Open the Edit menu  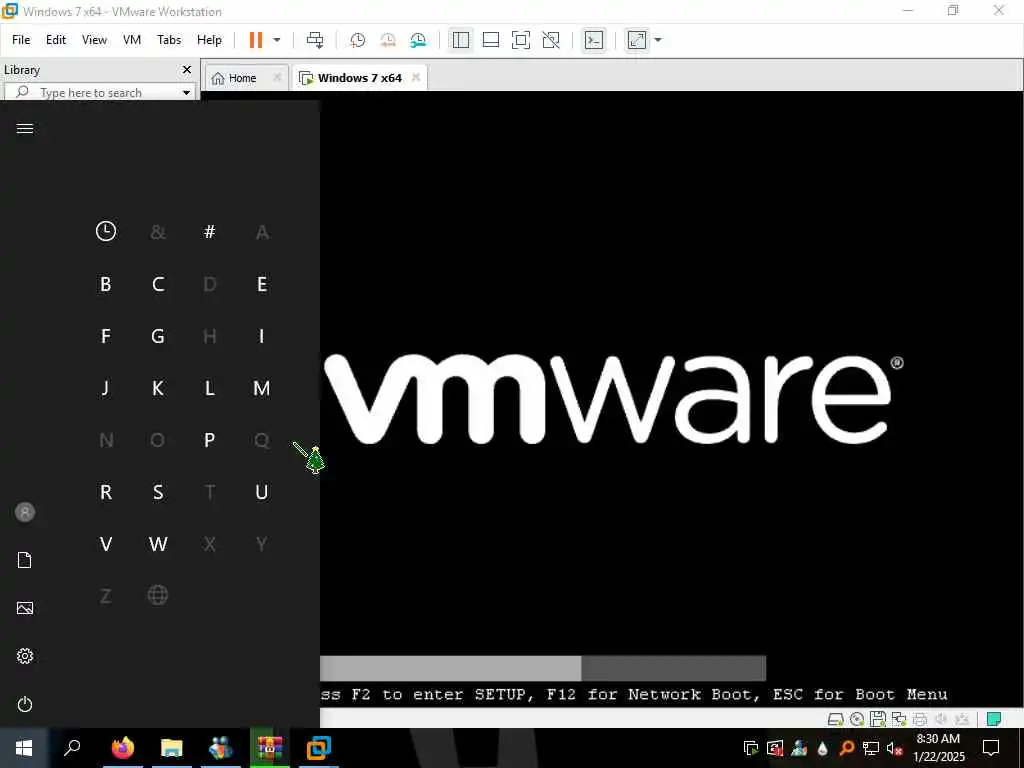pos(56,40)
